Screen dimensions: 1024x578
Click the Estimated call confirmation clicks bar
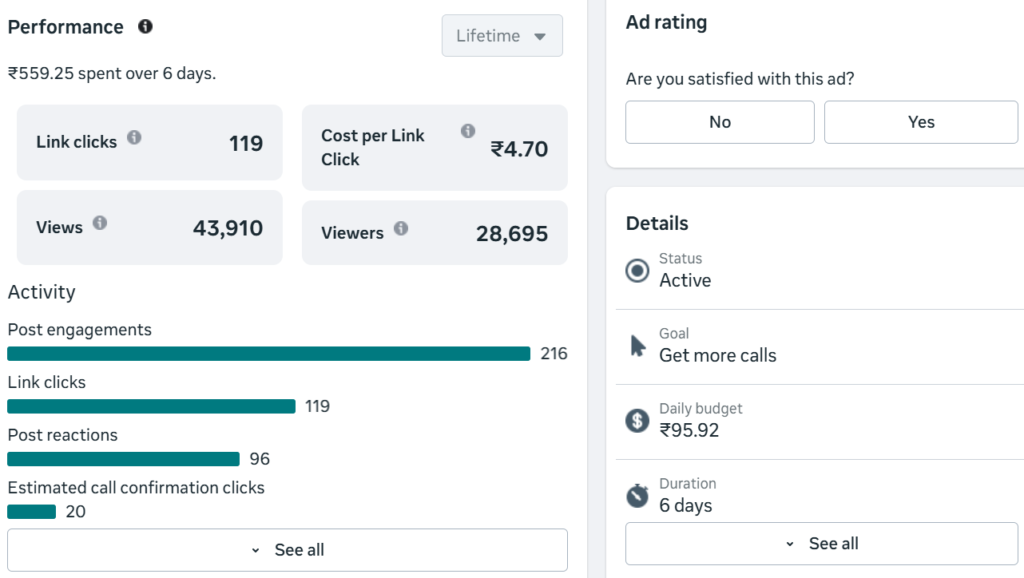click(x=31, y=511)
